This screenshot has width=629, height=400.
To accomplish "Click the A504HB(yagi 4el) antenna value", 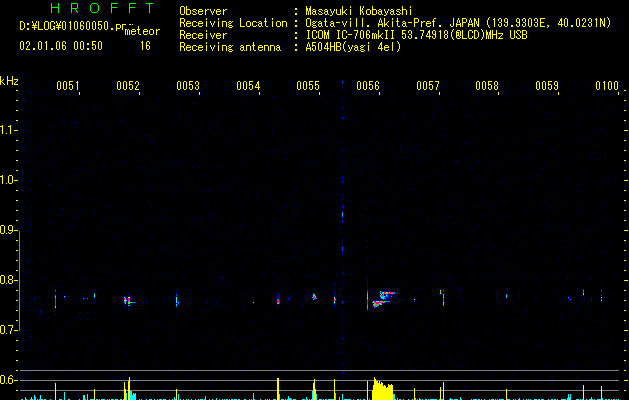I will pos(353,47).
